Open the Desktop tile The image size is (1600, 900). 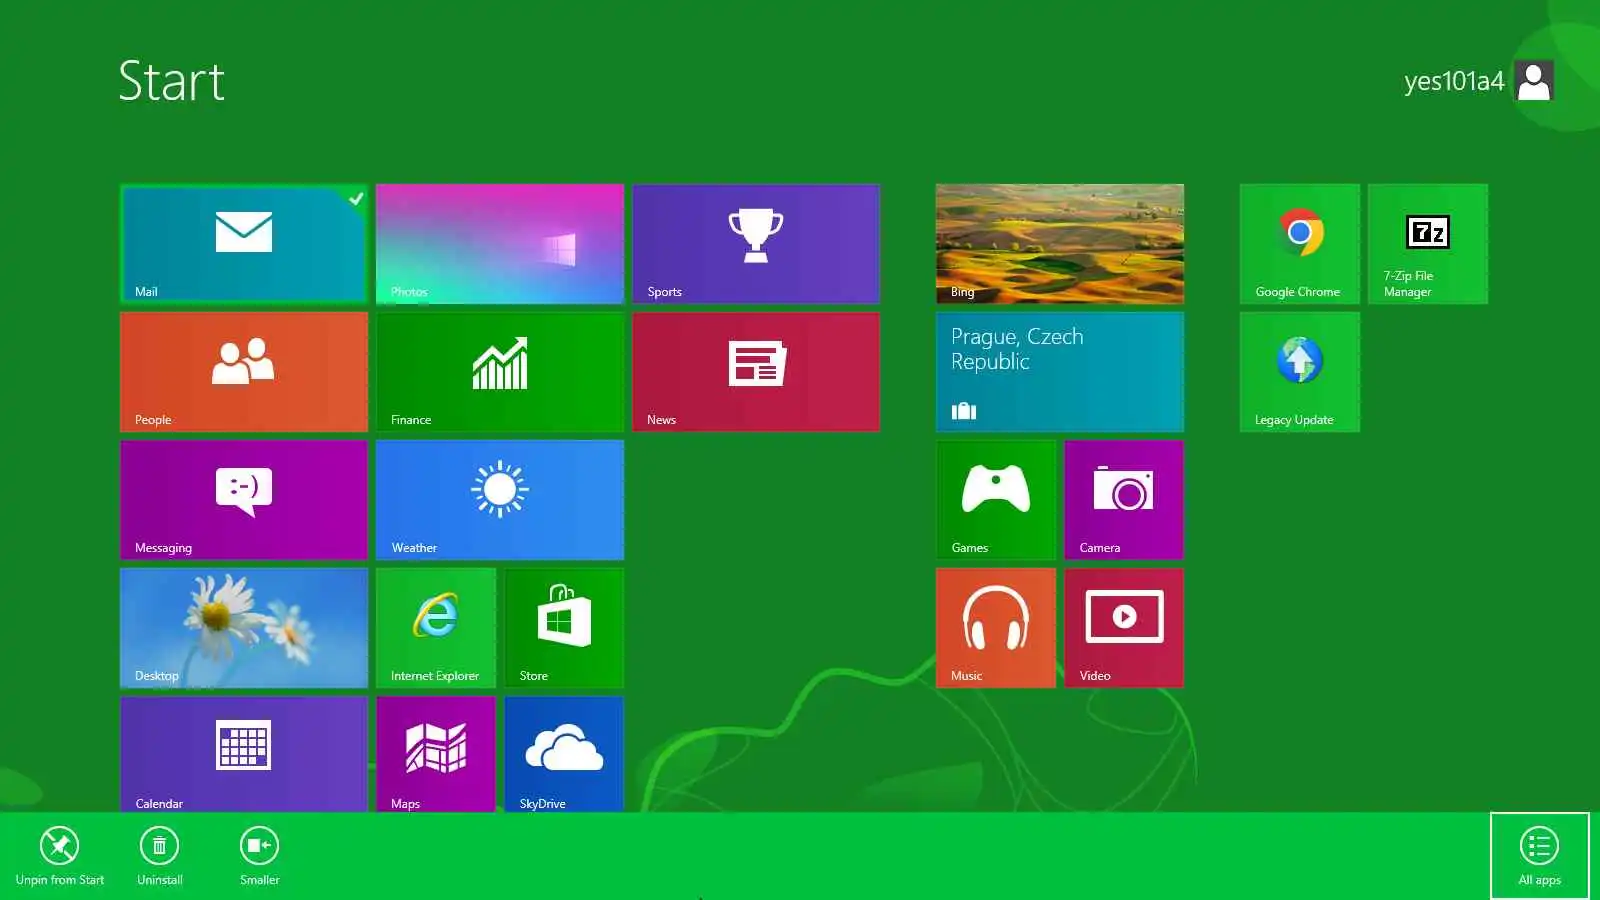(x=244, y=628)
